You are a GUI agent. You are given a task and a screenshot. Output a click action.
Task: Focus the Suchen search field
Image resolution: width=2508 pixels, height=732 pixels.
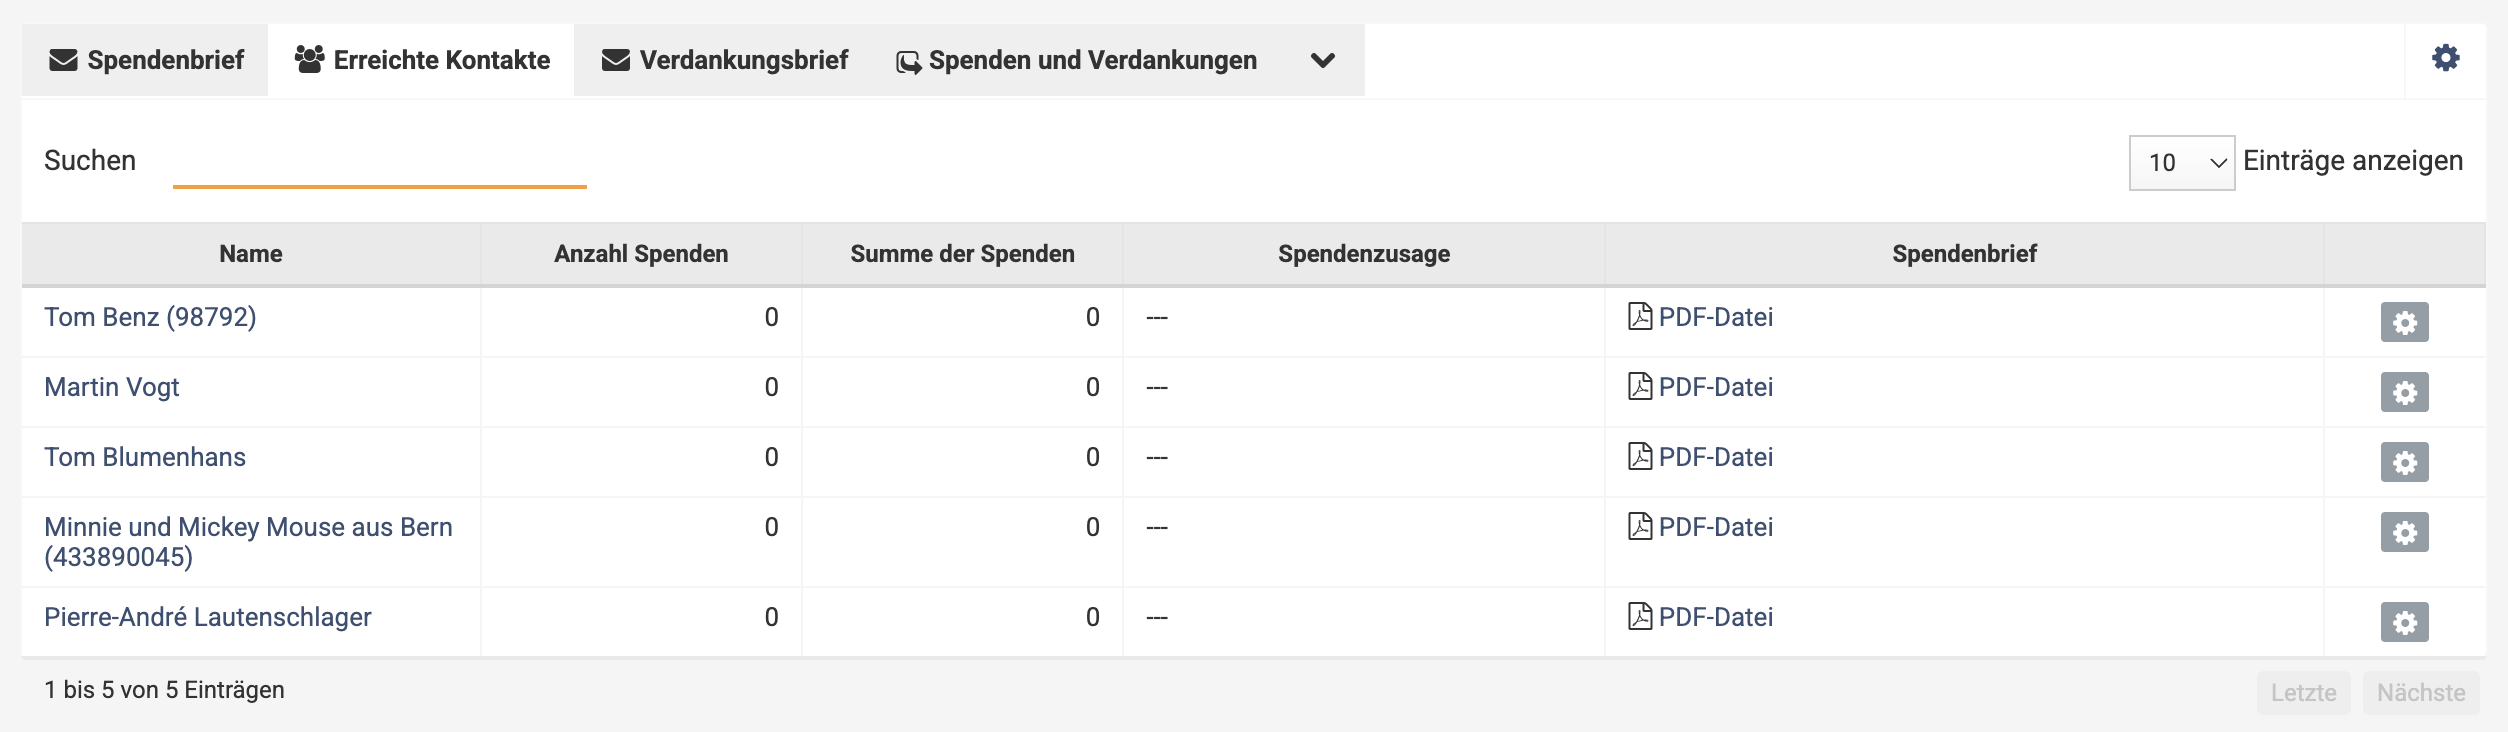[379, 162]
